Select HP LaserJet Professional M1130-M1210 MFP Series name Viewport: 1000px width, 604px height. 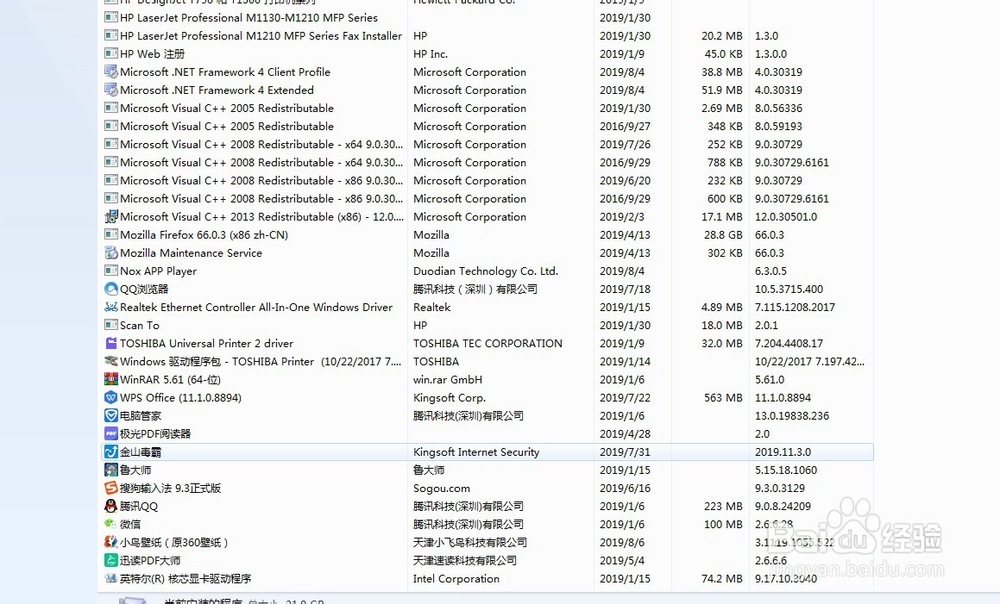(249, 18)
